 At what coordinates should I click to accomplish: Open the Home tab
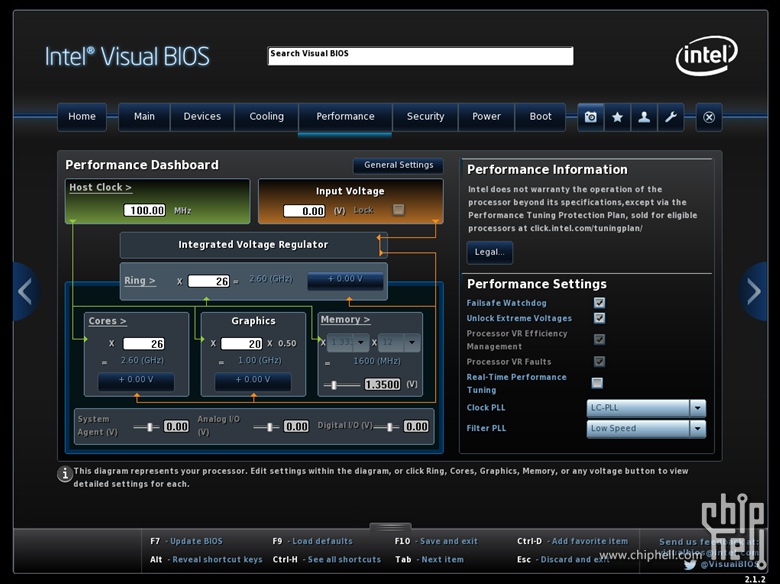click(82, 117)
